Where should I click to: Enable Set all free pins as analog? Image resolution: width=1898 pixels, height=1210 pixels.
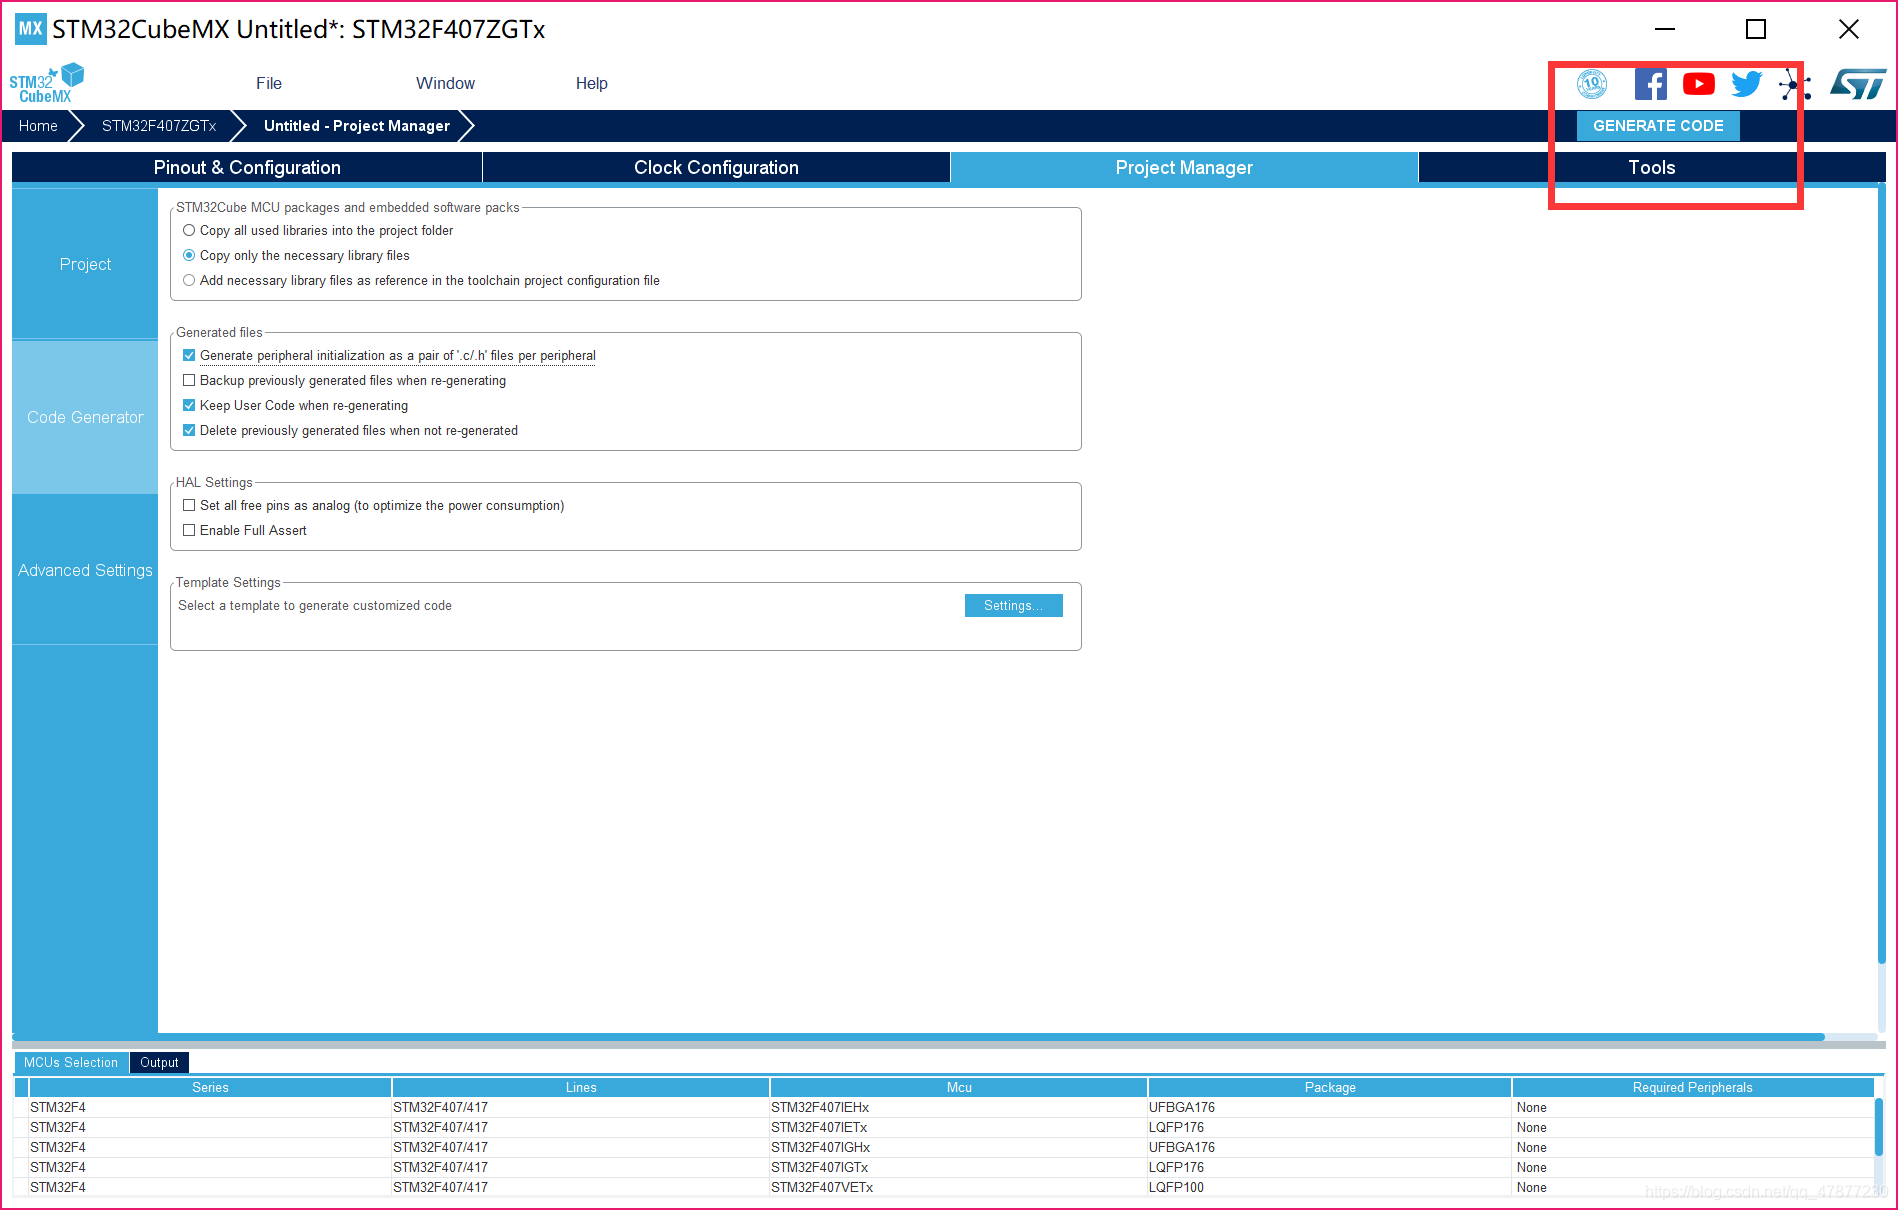[189, 506]
